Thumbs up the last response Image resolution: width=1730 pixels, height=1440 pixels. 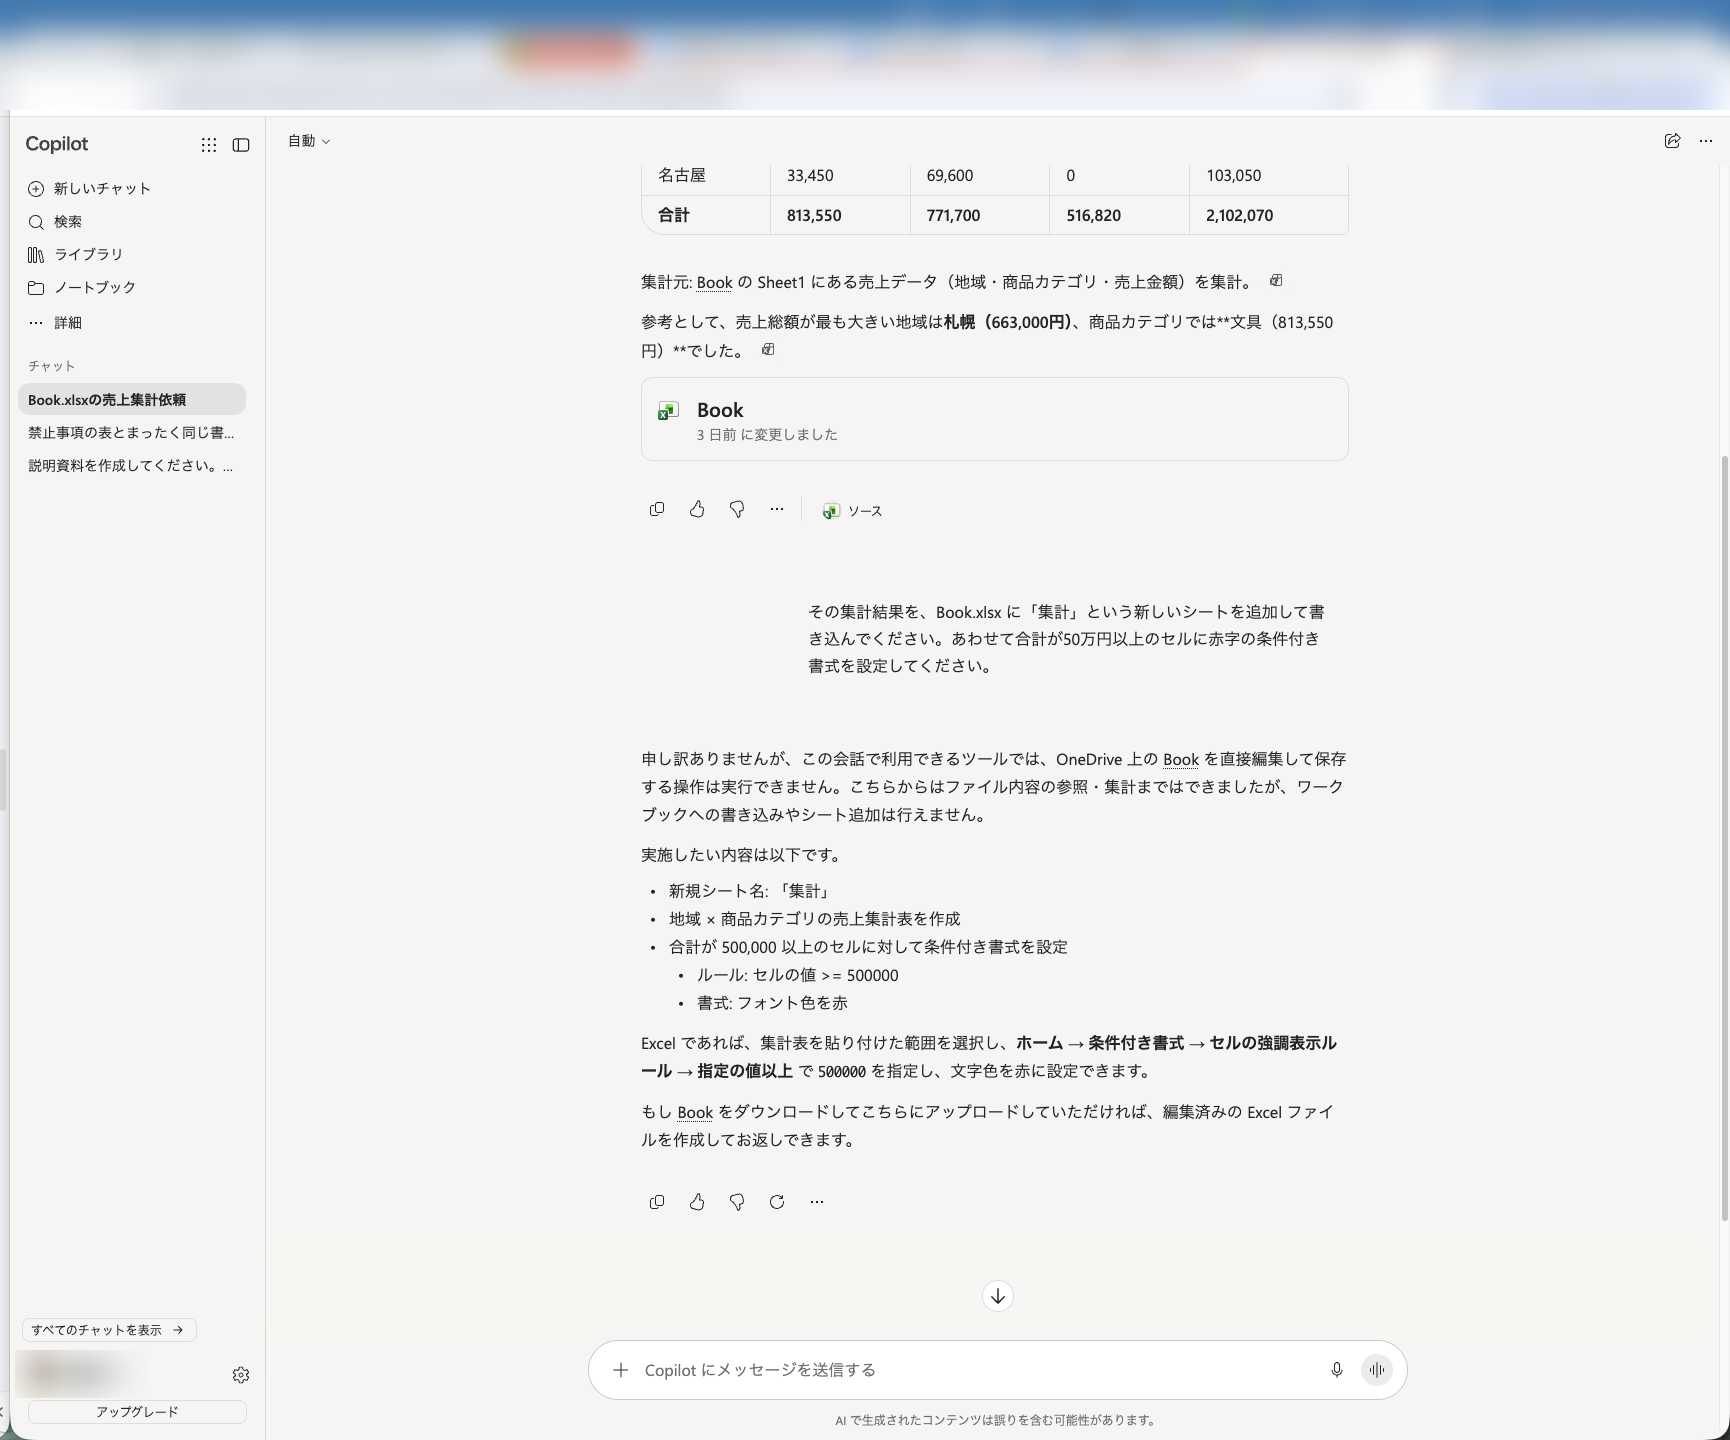pos(697,1202)
